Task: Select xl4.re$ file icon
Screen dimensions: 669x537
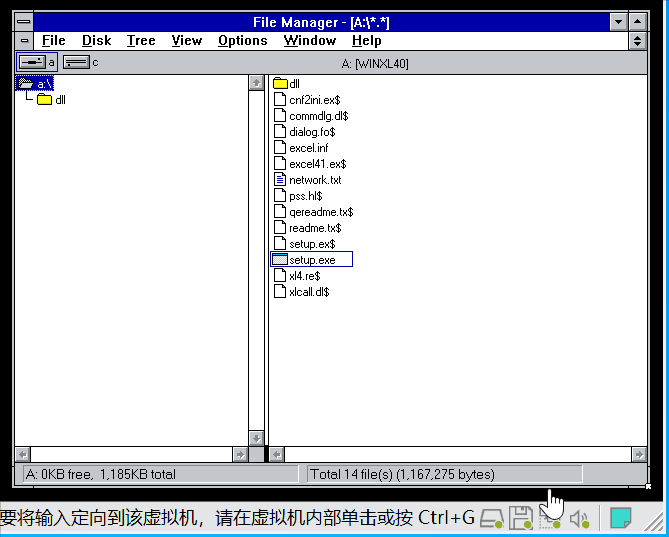Action: [x=280, y=276]
